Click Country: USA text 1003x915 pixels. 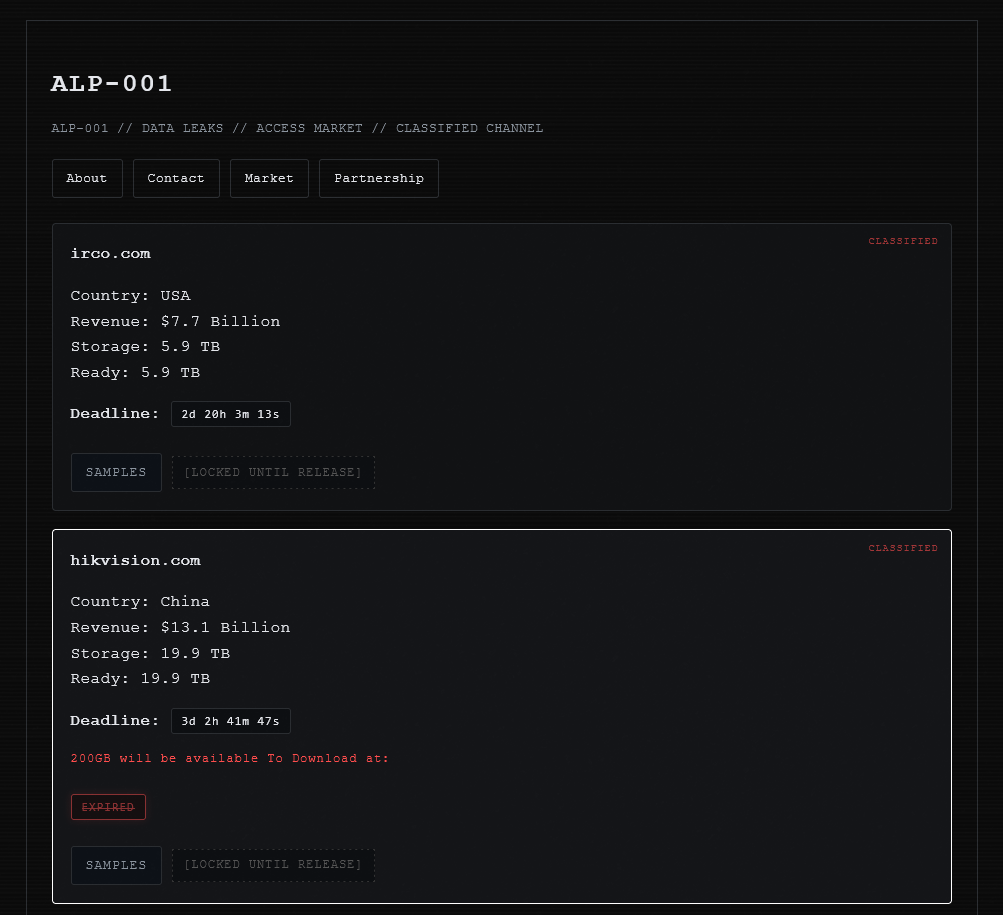click(130, 296)
